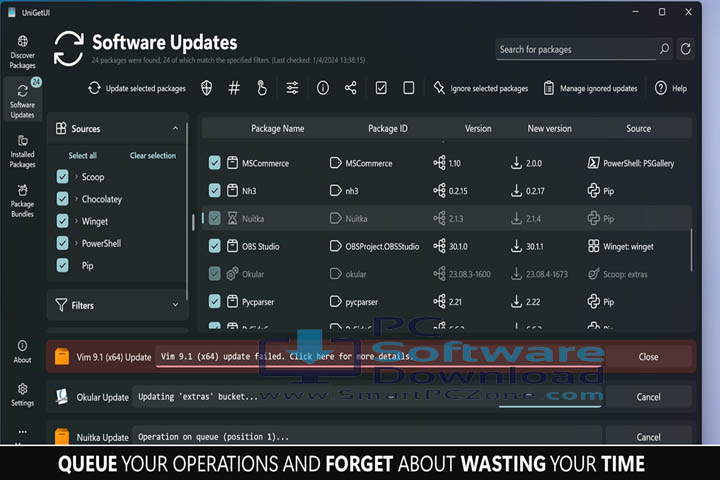Expand the Scoop source tree
Image resolution: width=720 pixels, height=480 pixels.
pyautogui.click(x=76, y=176)
